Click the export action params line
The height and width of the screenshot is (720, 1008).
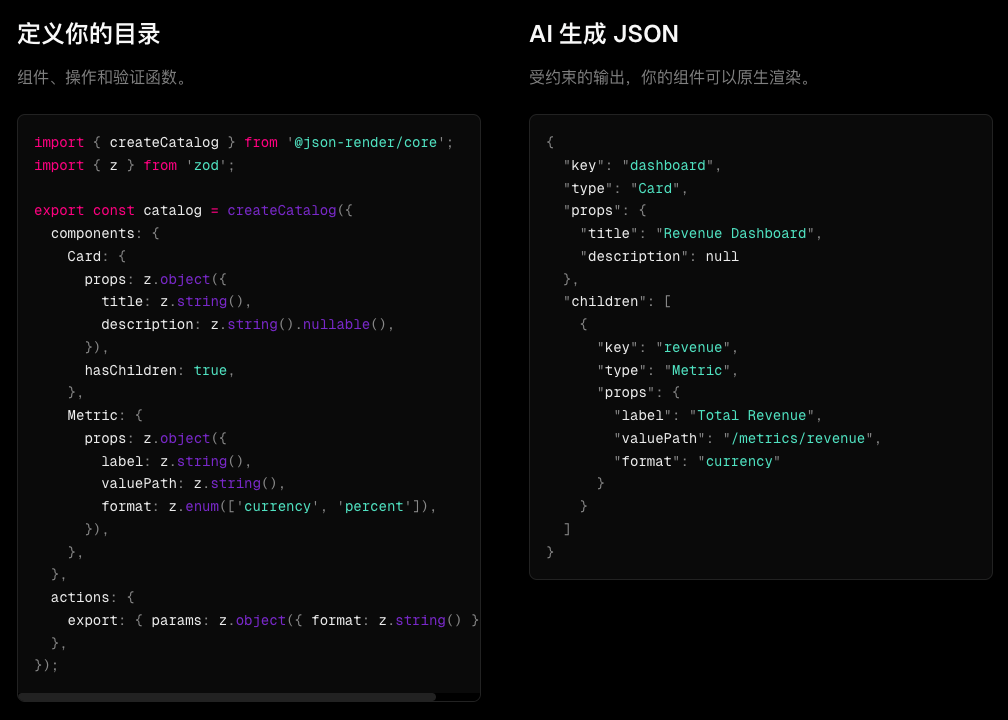click(x=270, y=621)
